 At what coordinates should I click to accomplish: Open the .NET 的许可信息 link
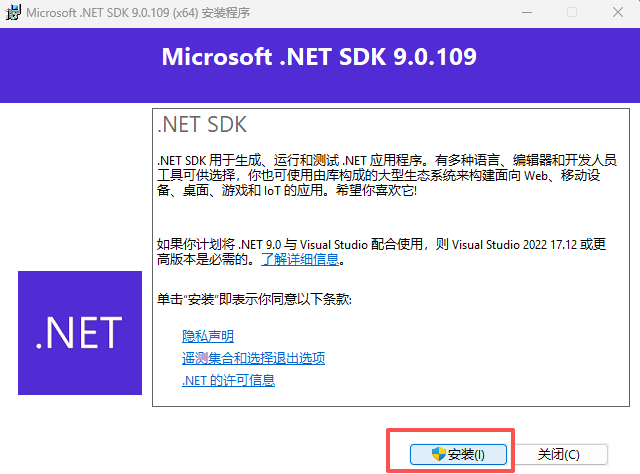pyautogui.click(x=229, y=380)
